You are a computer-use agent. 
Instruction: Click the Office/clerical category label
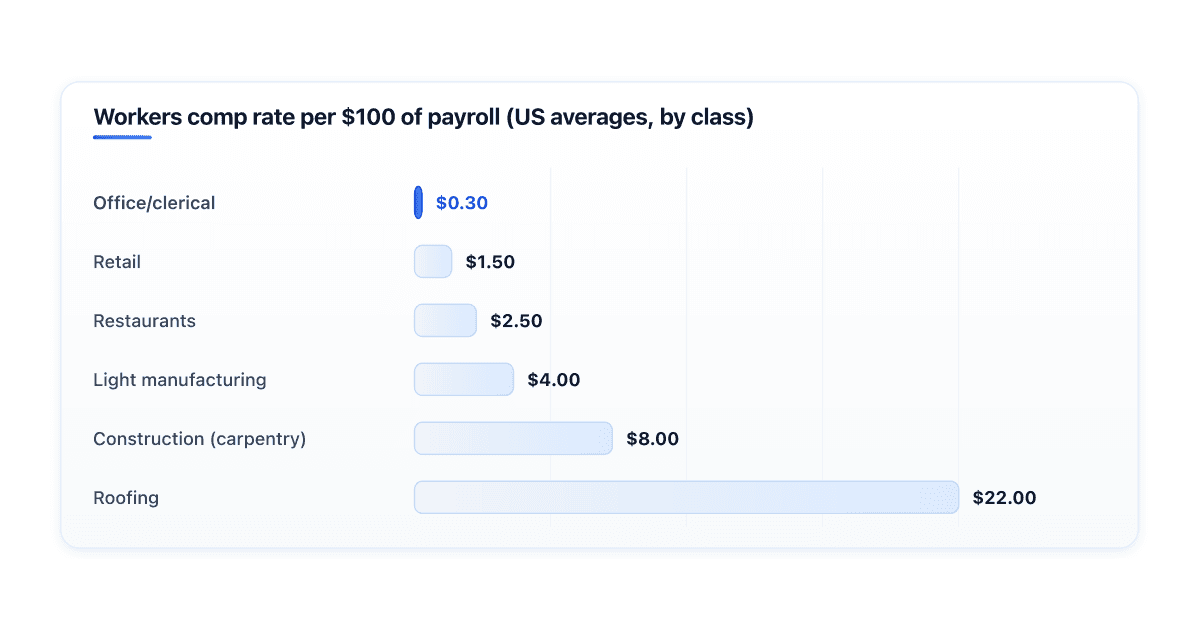coord(154,203)
